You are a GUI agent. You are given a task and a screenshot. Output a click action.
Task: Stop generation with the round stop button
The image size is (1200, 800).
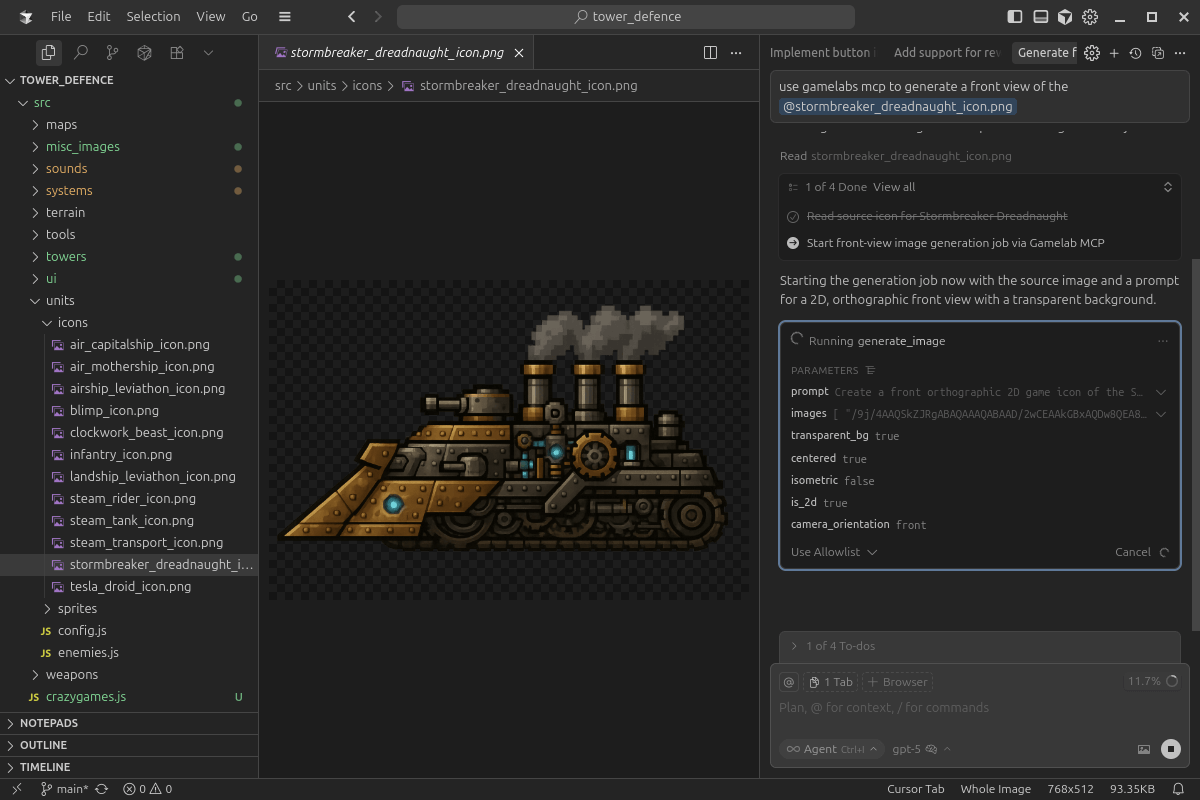(x=1168, y=748)
